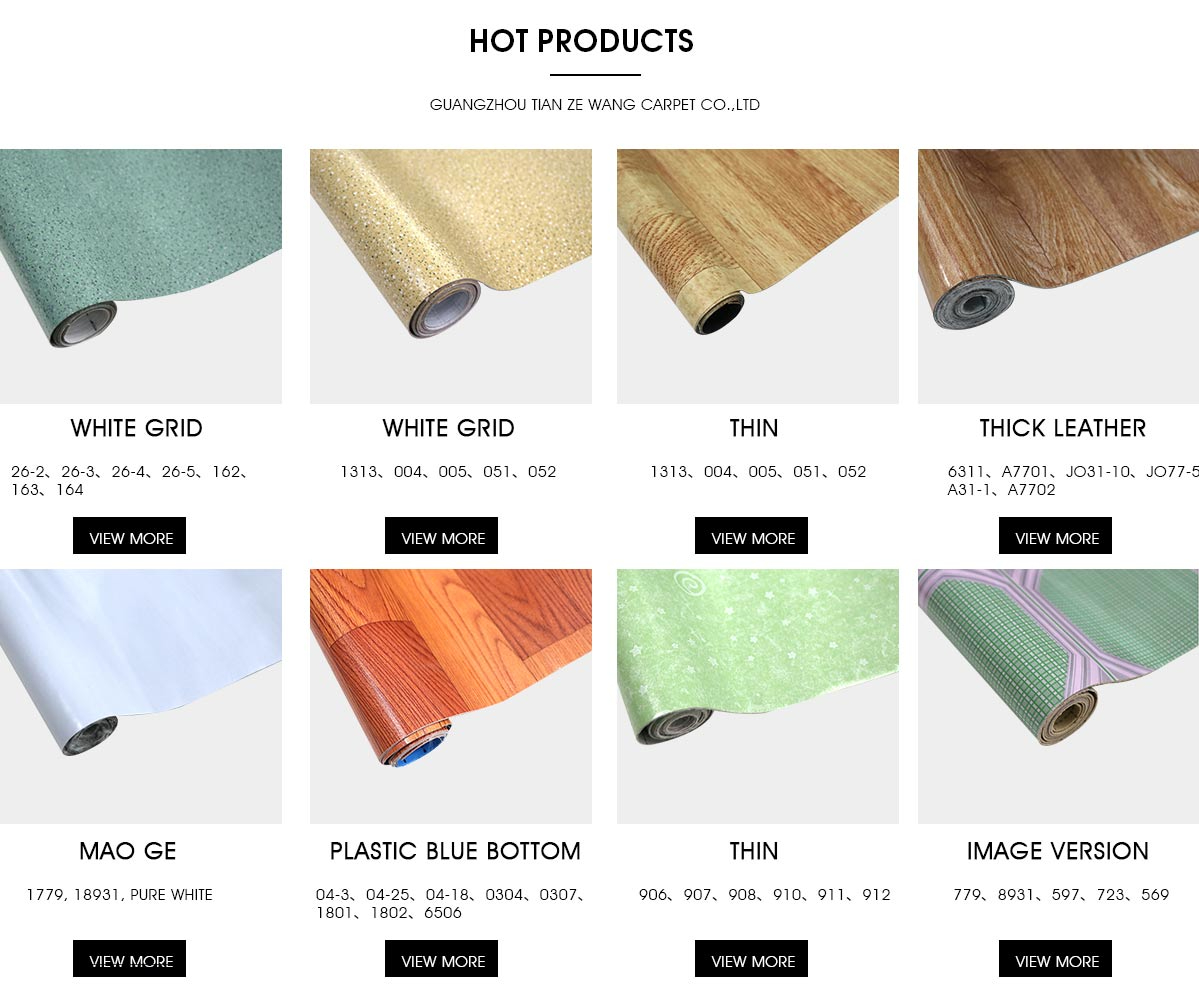
Task: Open the green speckled White Grid product image
Action: (141, 276)
